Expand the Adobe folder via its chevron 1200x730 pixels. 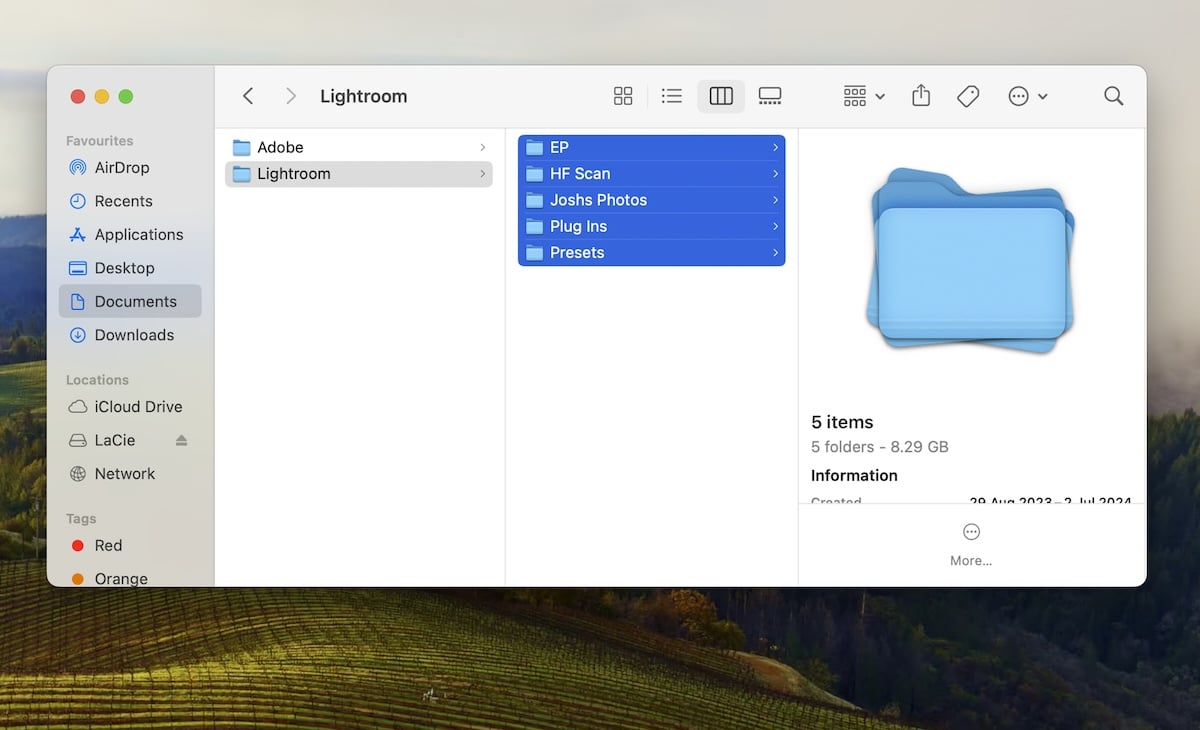484,146
